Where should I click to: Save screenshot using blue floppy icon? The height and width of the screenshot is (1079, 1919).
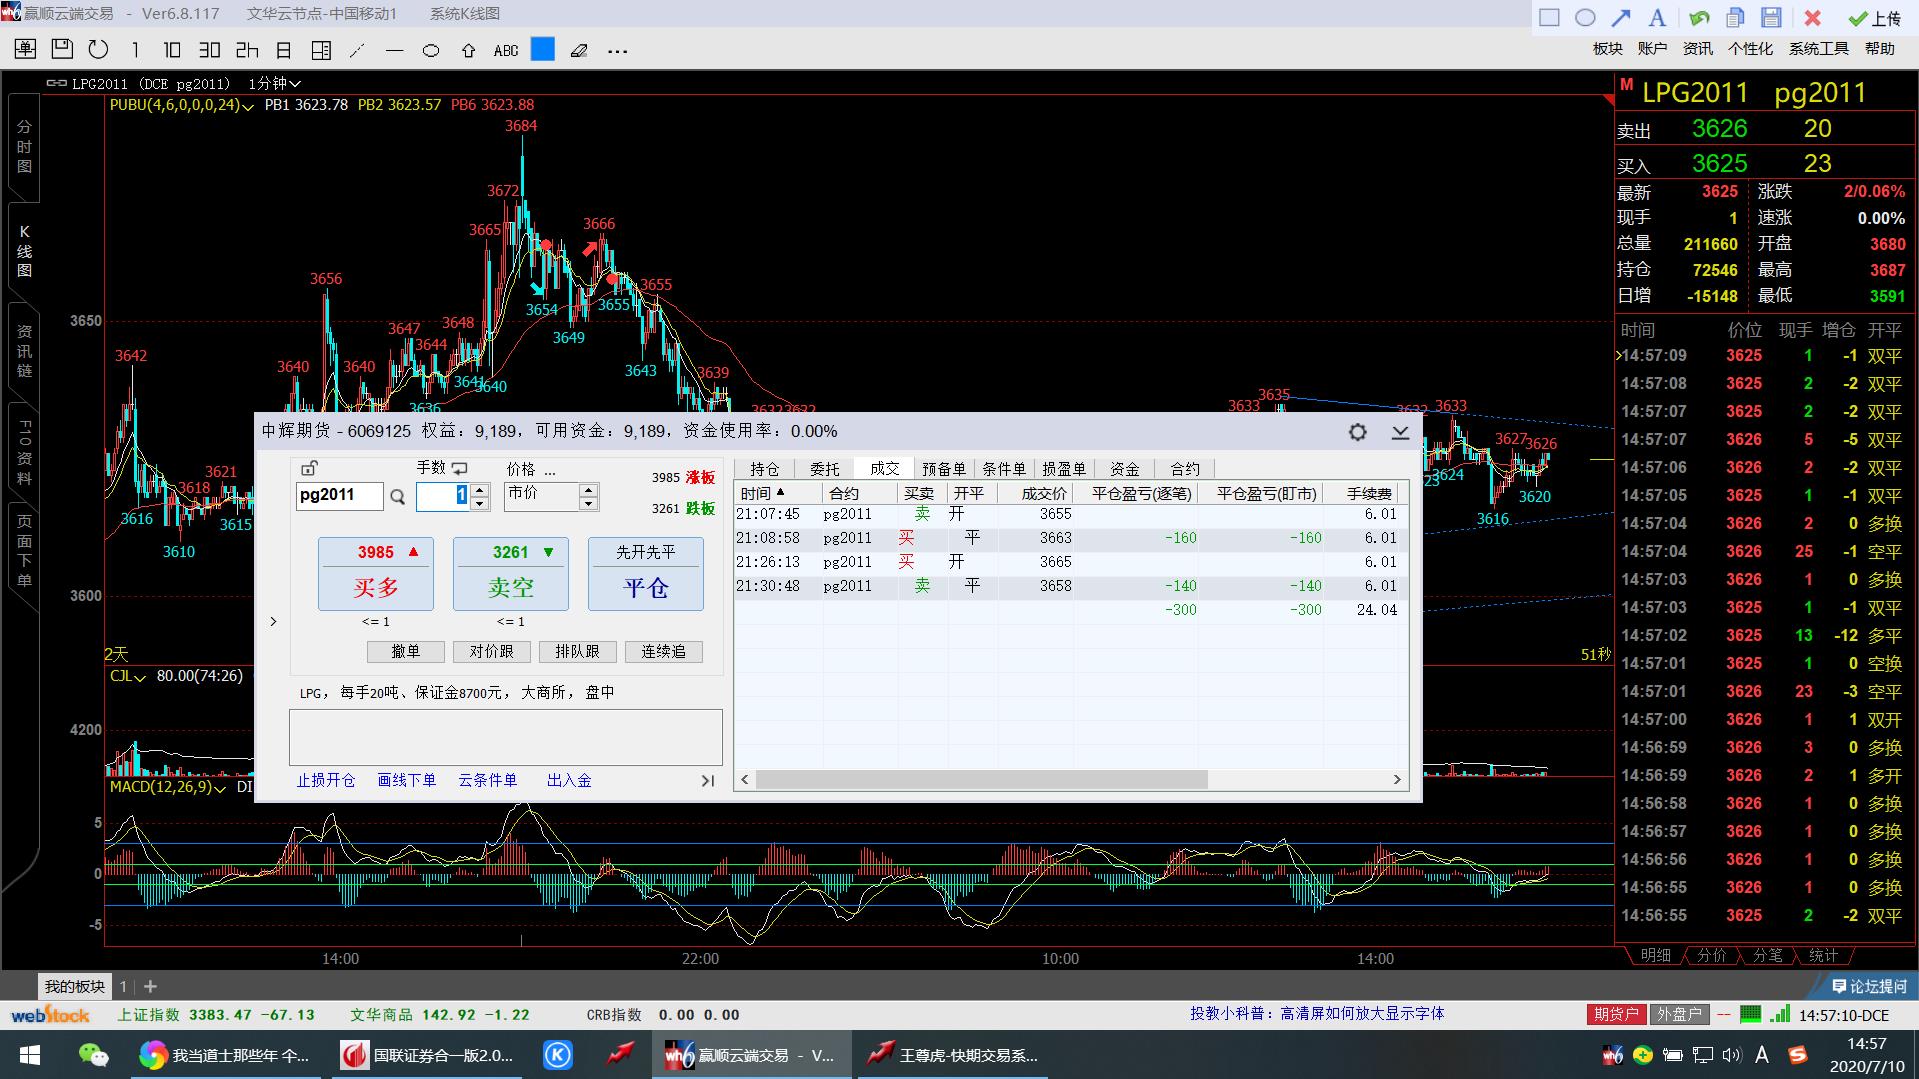pyautogui.click(x=1771, y=17)
